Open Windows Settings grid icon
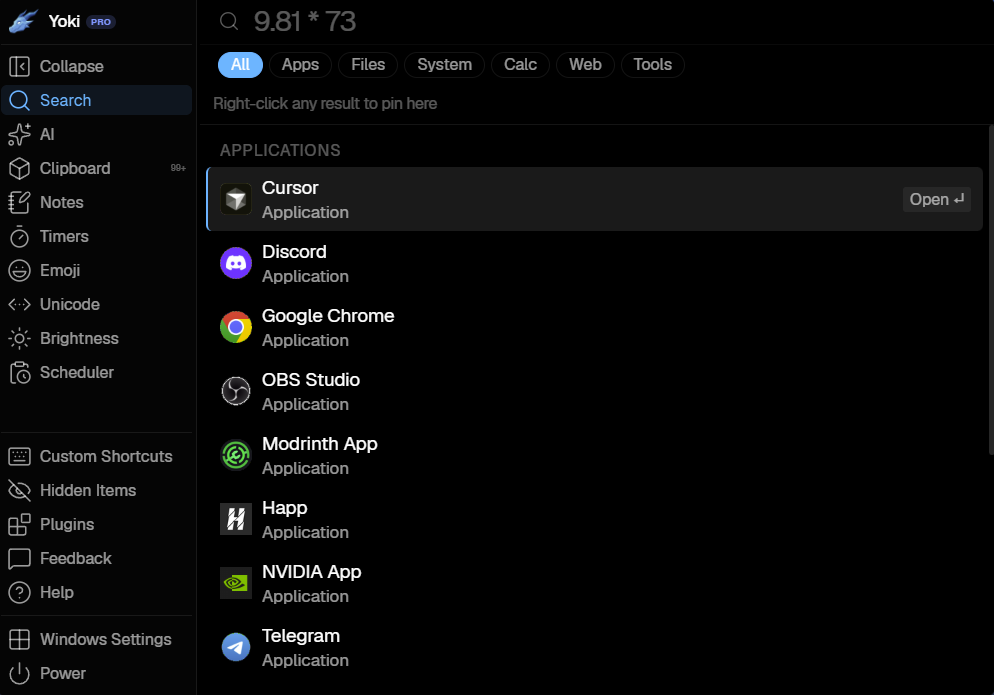This screenshot has height=695, width=994. tap(20, 639)
